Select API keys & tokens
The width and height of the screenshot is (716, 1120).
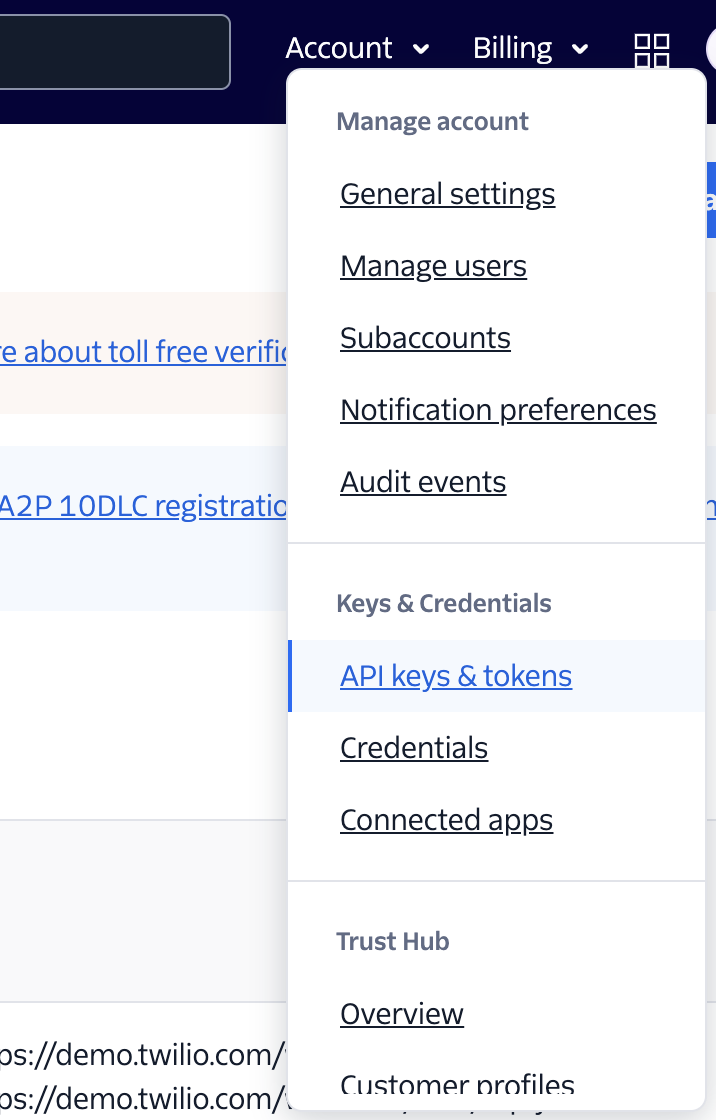coord(456,676)
